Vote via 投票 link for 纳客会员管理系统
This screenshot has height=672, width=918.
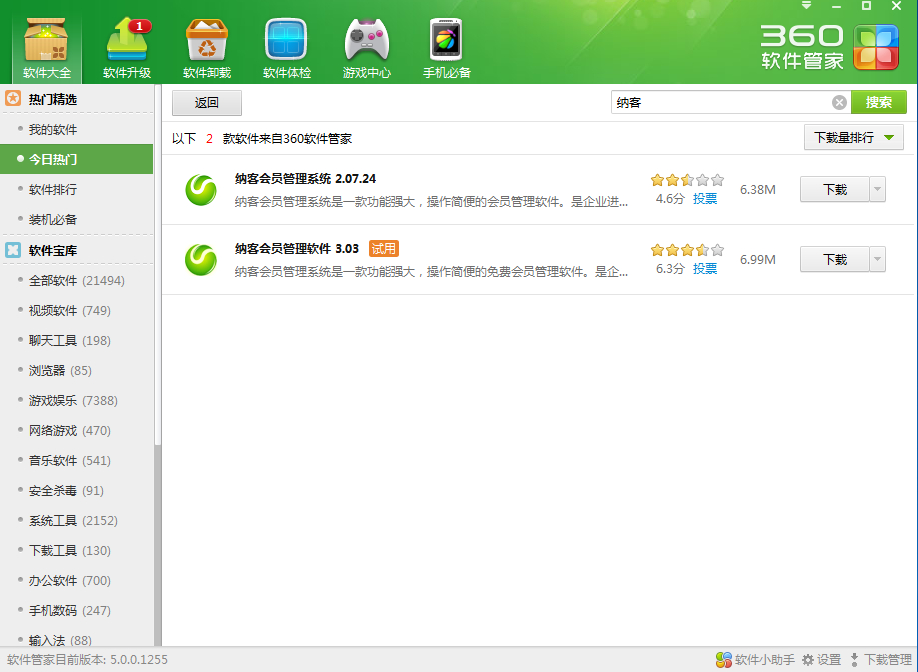click(x=704, y=198)
